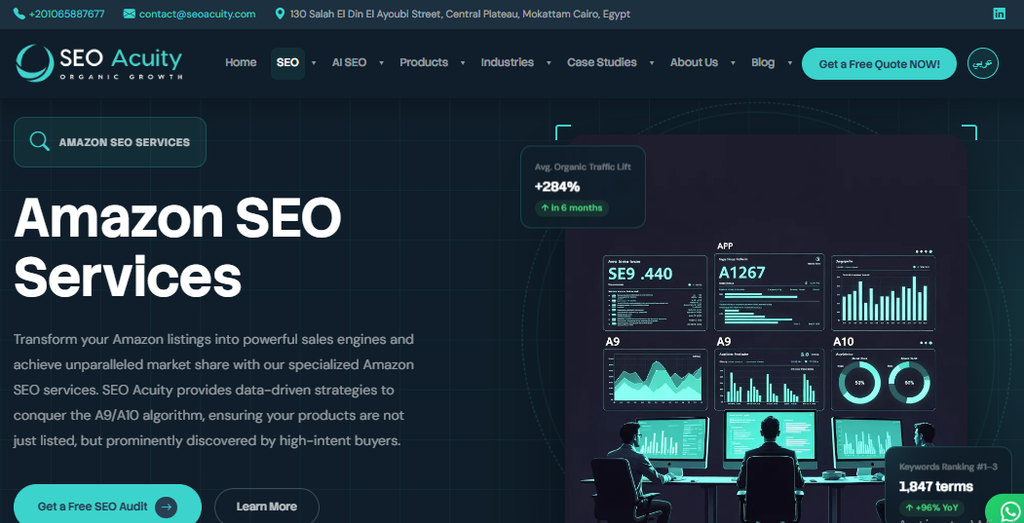The height and width of the screenshot is (523, 1024).
Task: Expand dropdown arrow next to Industries
Action: [x=549, y=63]
